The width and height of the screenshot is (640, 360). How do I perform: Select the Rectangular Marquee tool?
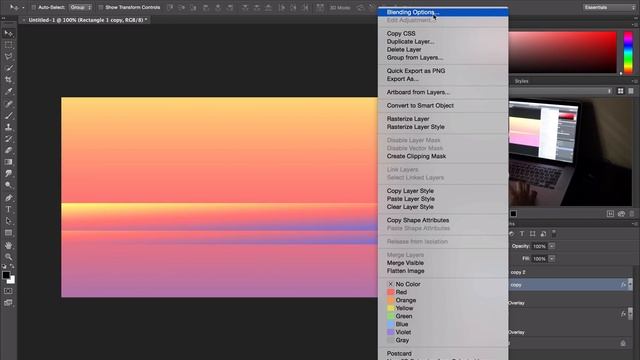point(9,45)
